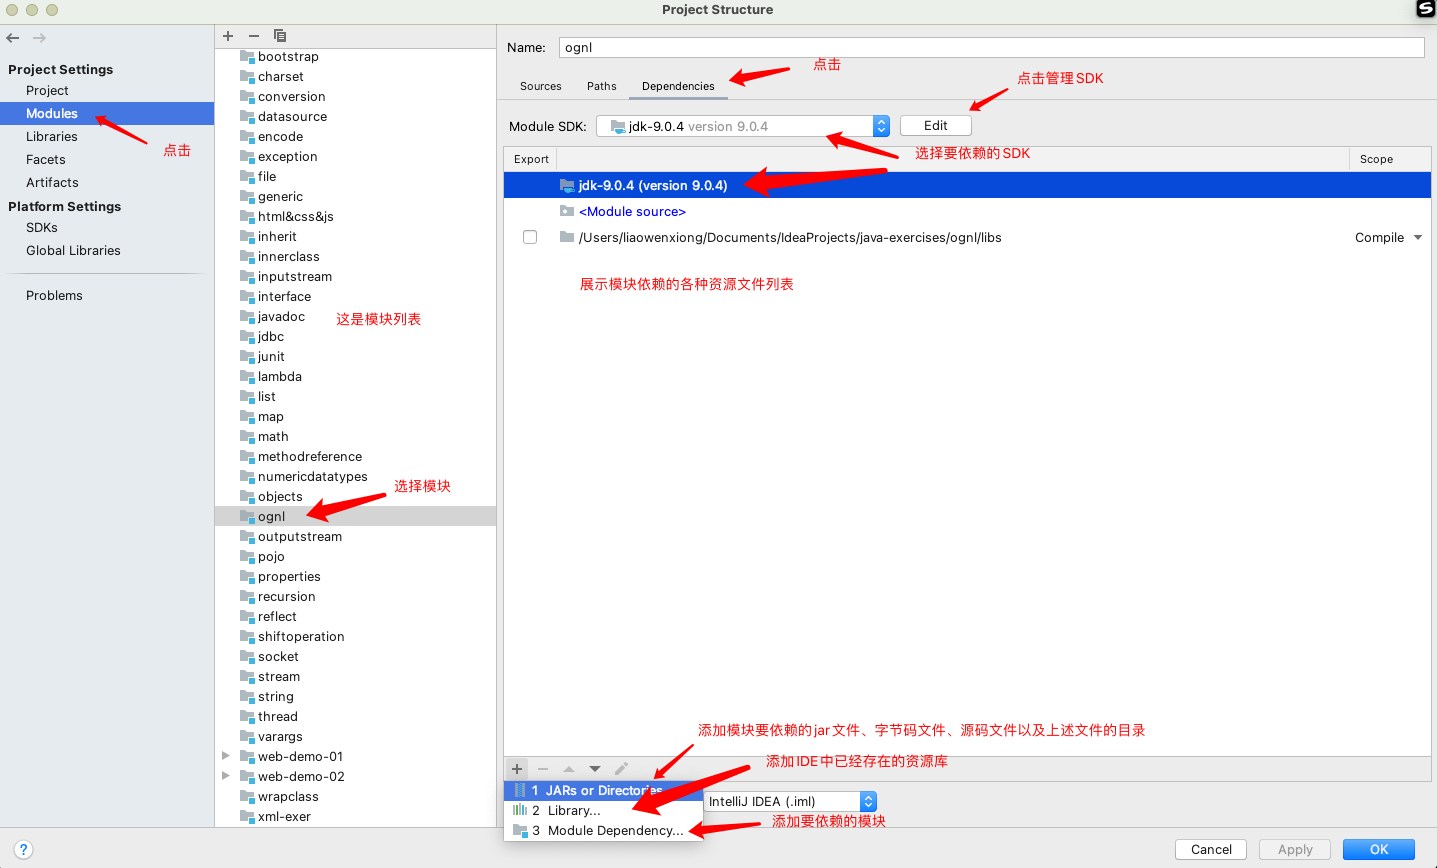This screenshot has width=1437, height=868.
Task: Expand the web-demo-01 module
Action: click(x=226, y=756)
